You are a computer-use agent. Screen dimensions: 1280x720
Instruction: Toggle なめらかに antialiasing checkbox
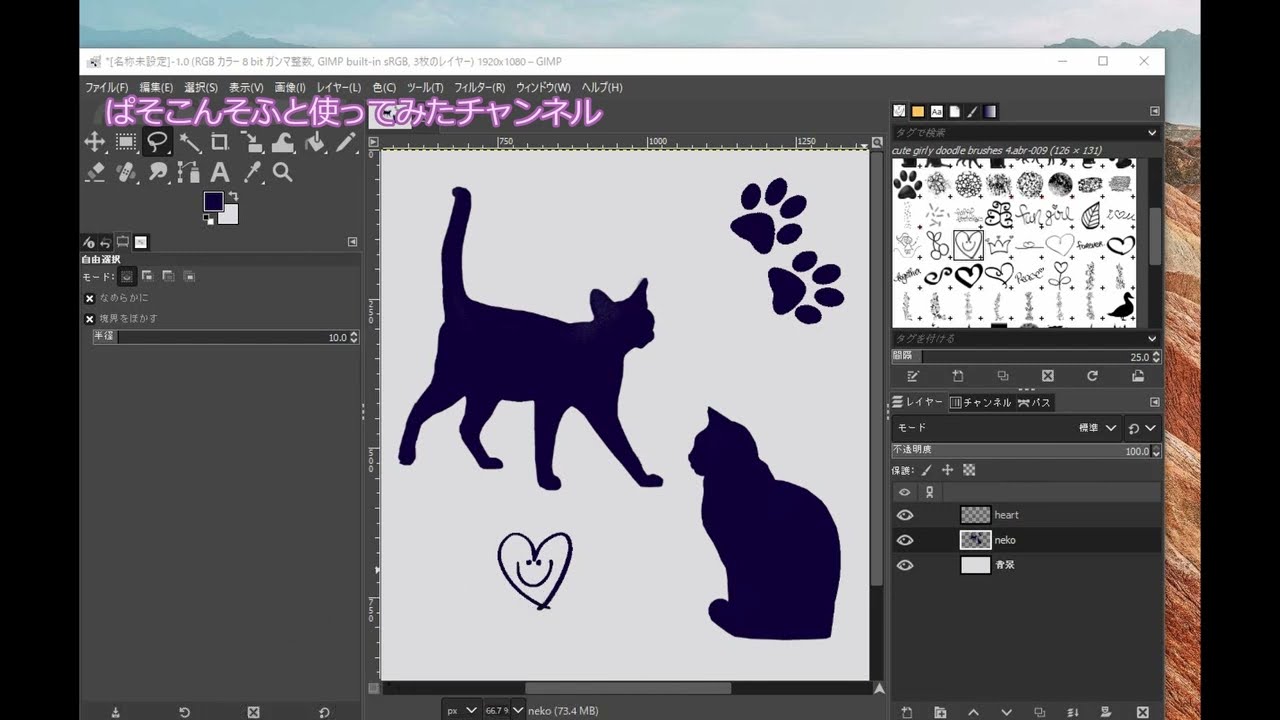coord(89,298)
